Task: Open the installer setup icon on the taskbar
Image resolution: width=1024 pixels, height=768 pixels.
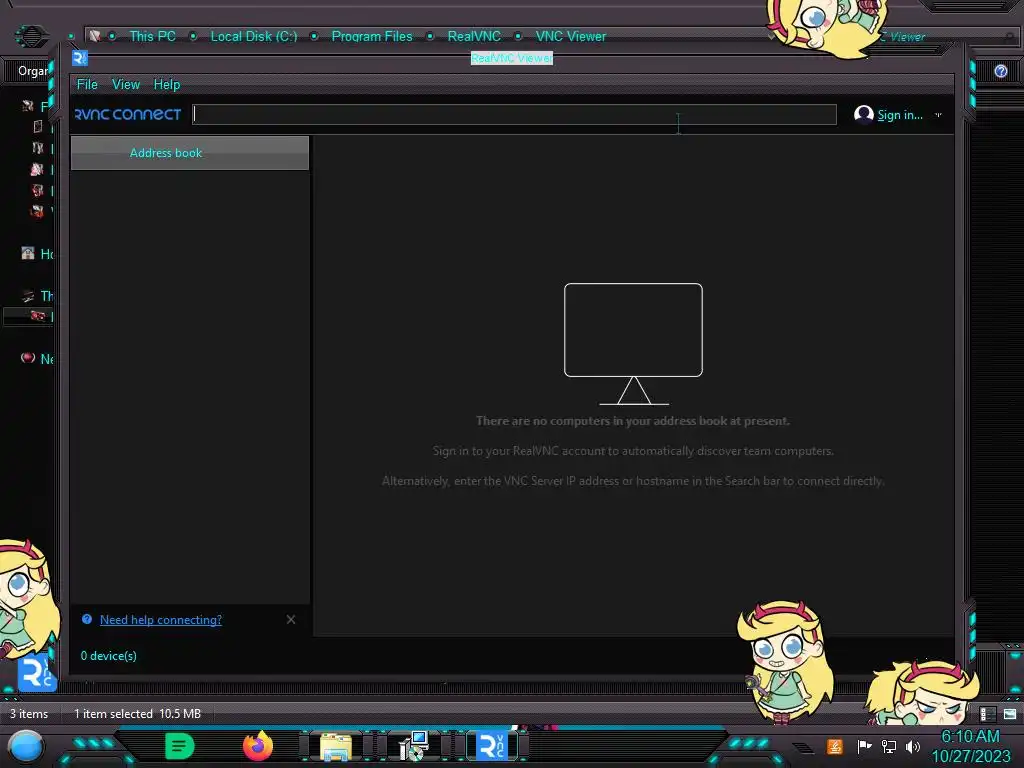Action: (413, 746)
